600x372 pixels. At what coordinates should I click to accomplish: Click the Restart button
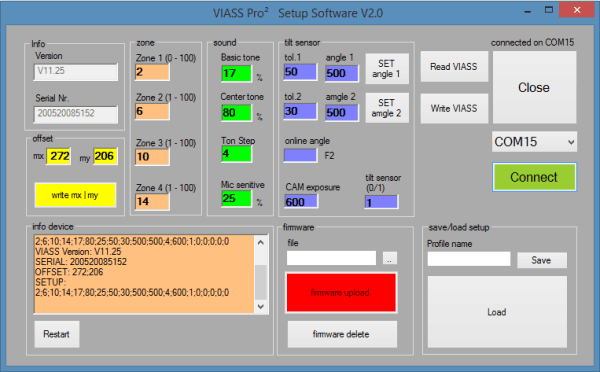pos(57,334)
